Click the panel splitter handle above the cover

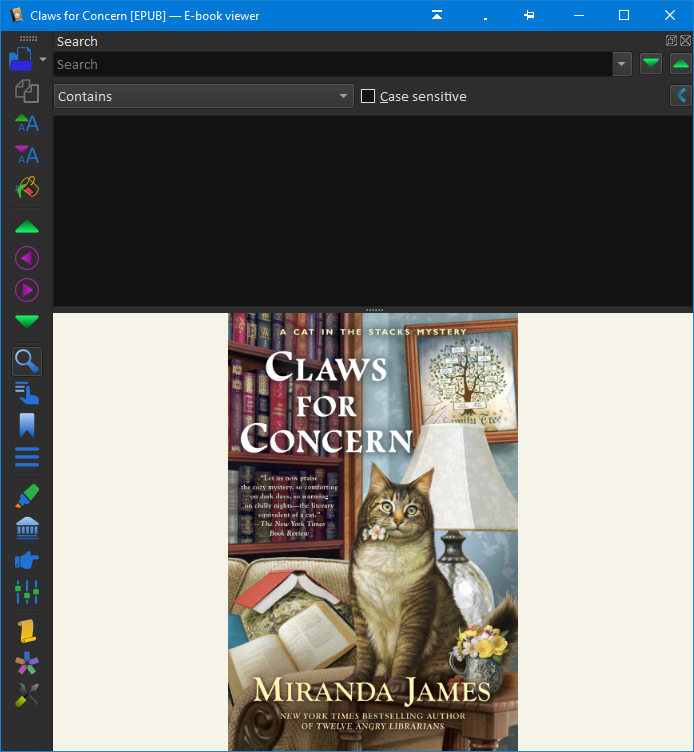pyautogui.click(x=374, y=310)
